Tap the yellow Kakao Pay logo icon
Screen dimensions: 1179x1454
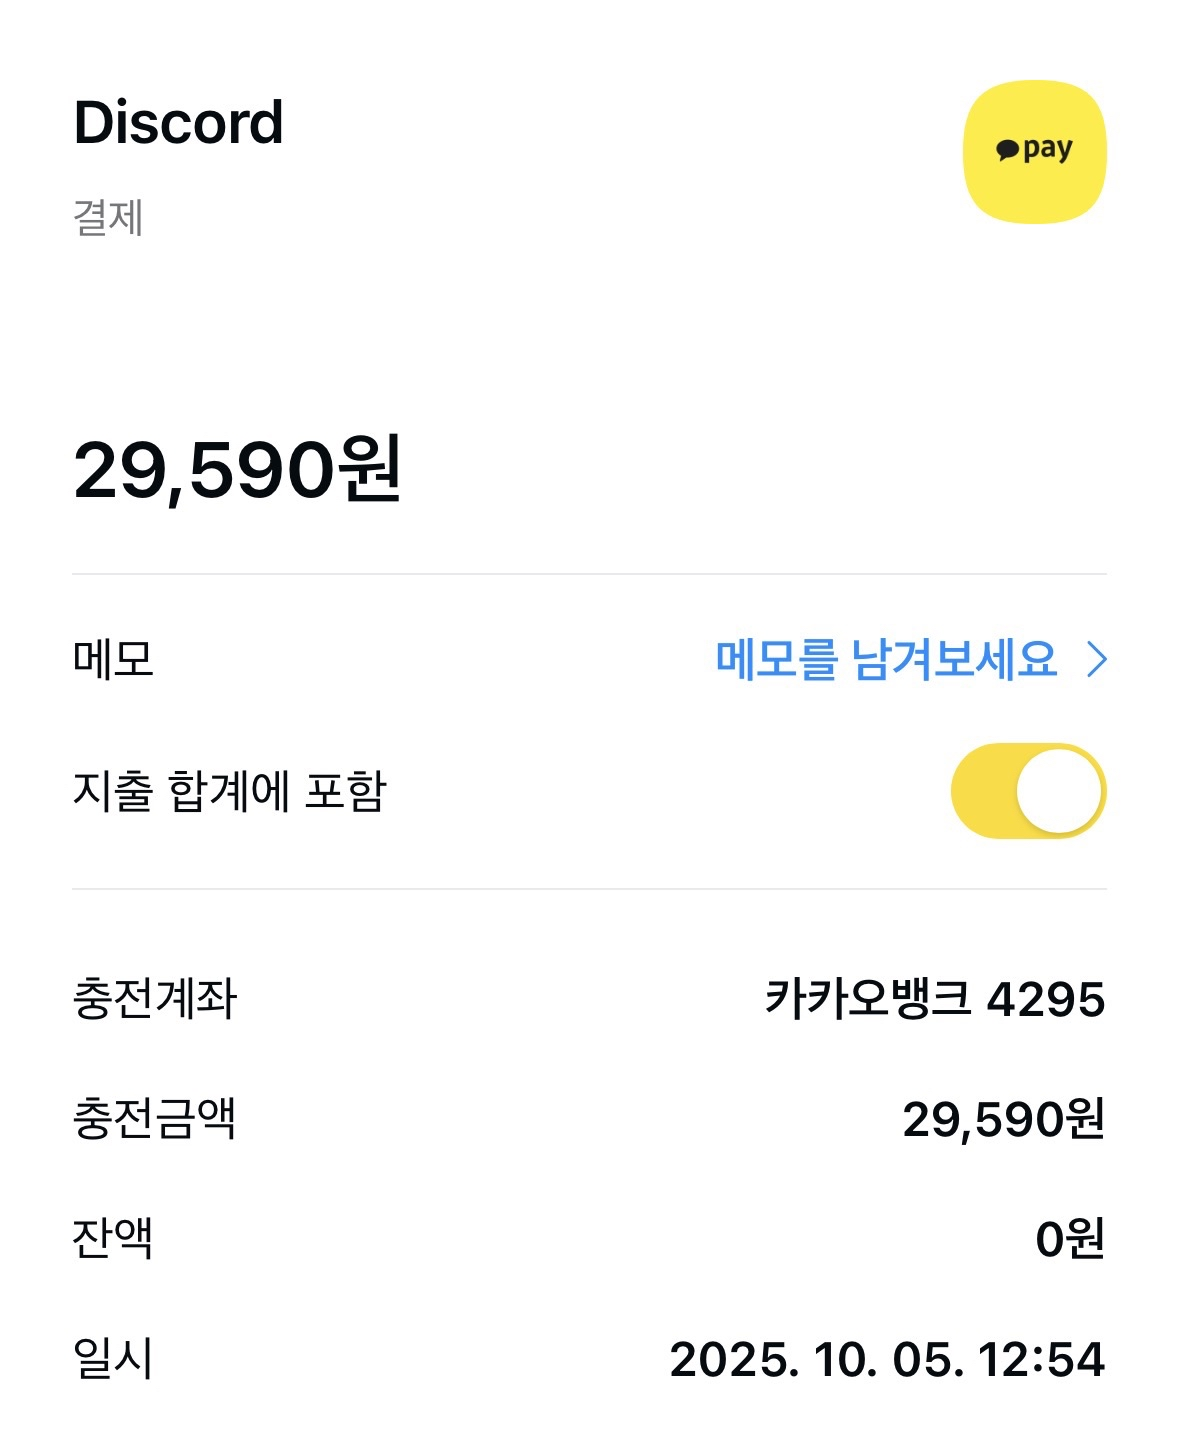[1034, 152]
